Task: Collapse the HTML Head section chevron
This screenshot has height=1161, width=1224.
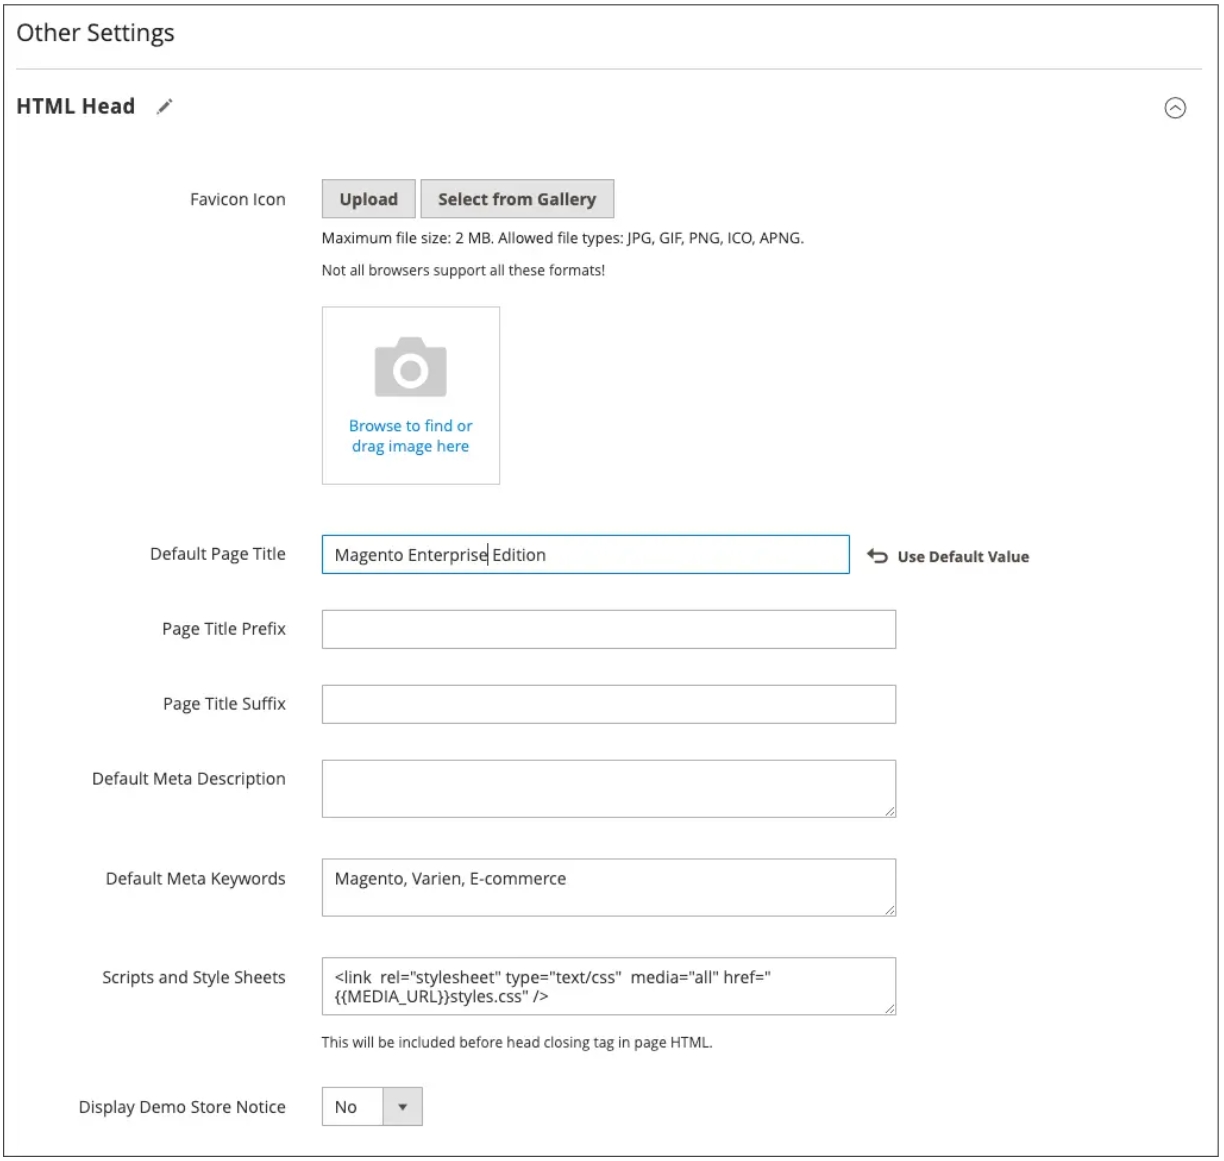Action: pos(1175,108)
